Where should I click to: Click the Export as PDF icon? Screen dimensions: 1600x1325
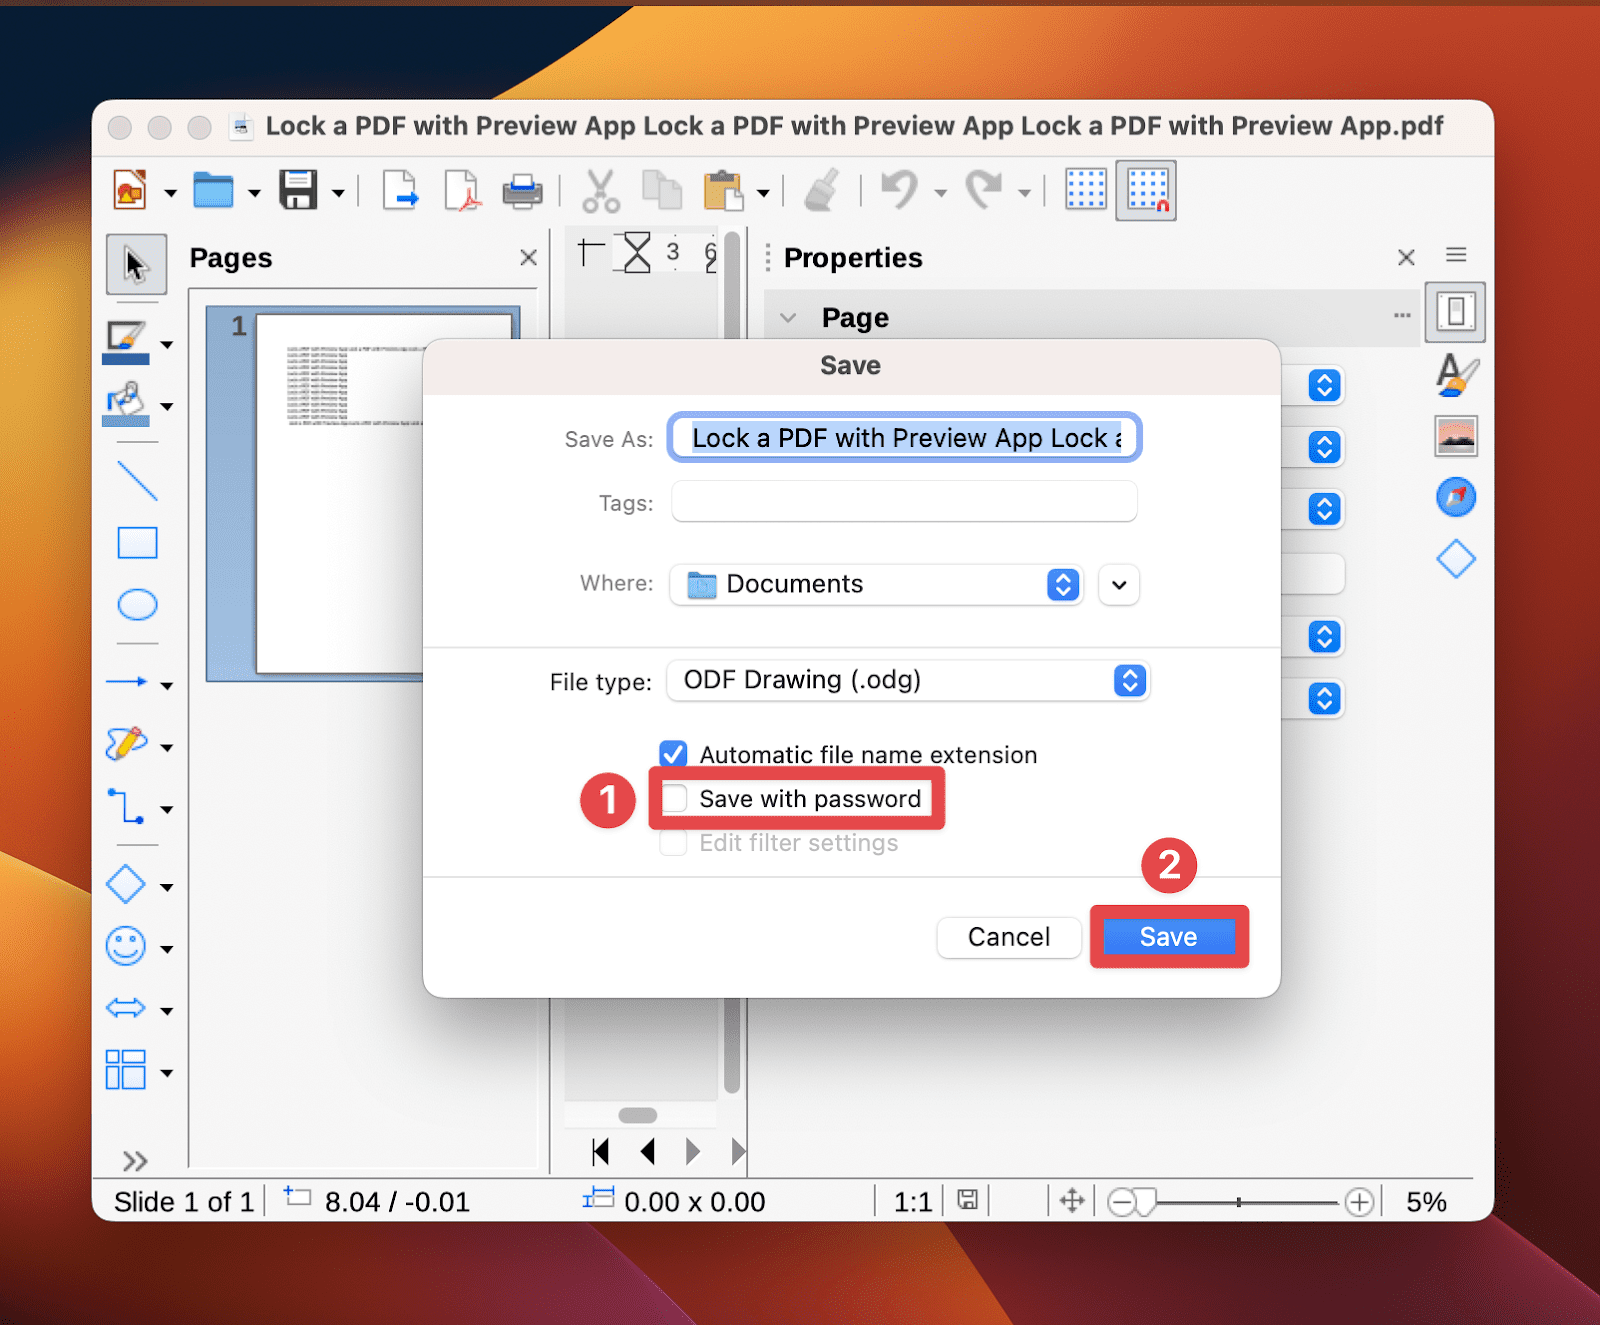pos(462,190)
